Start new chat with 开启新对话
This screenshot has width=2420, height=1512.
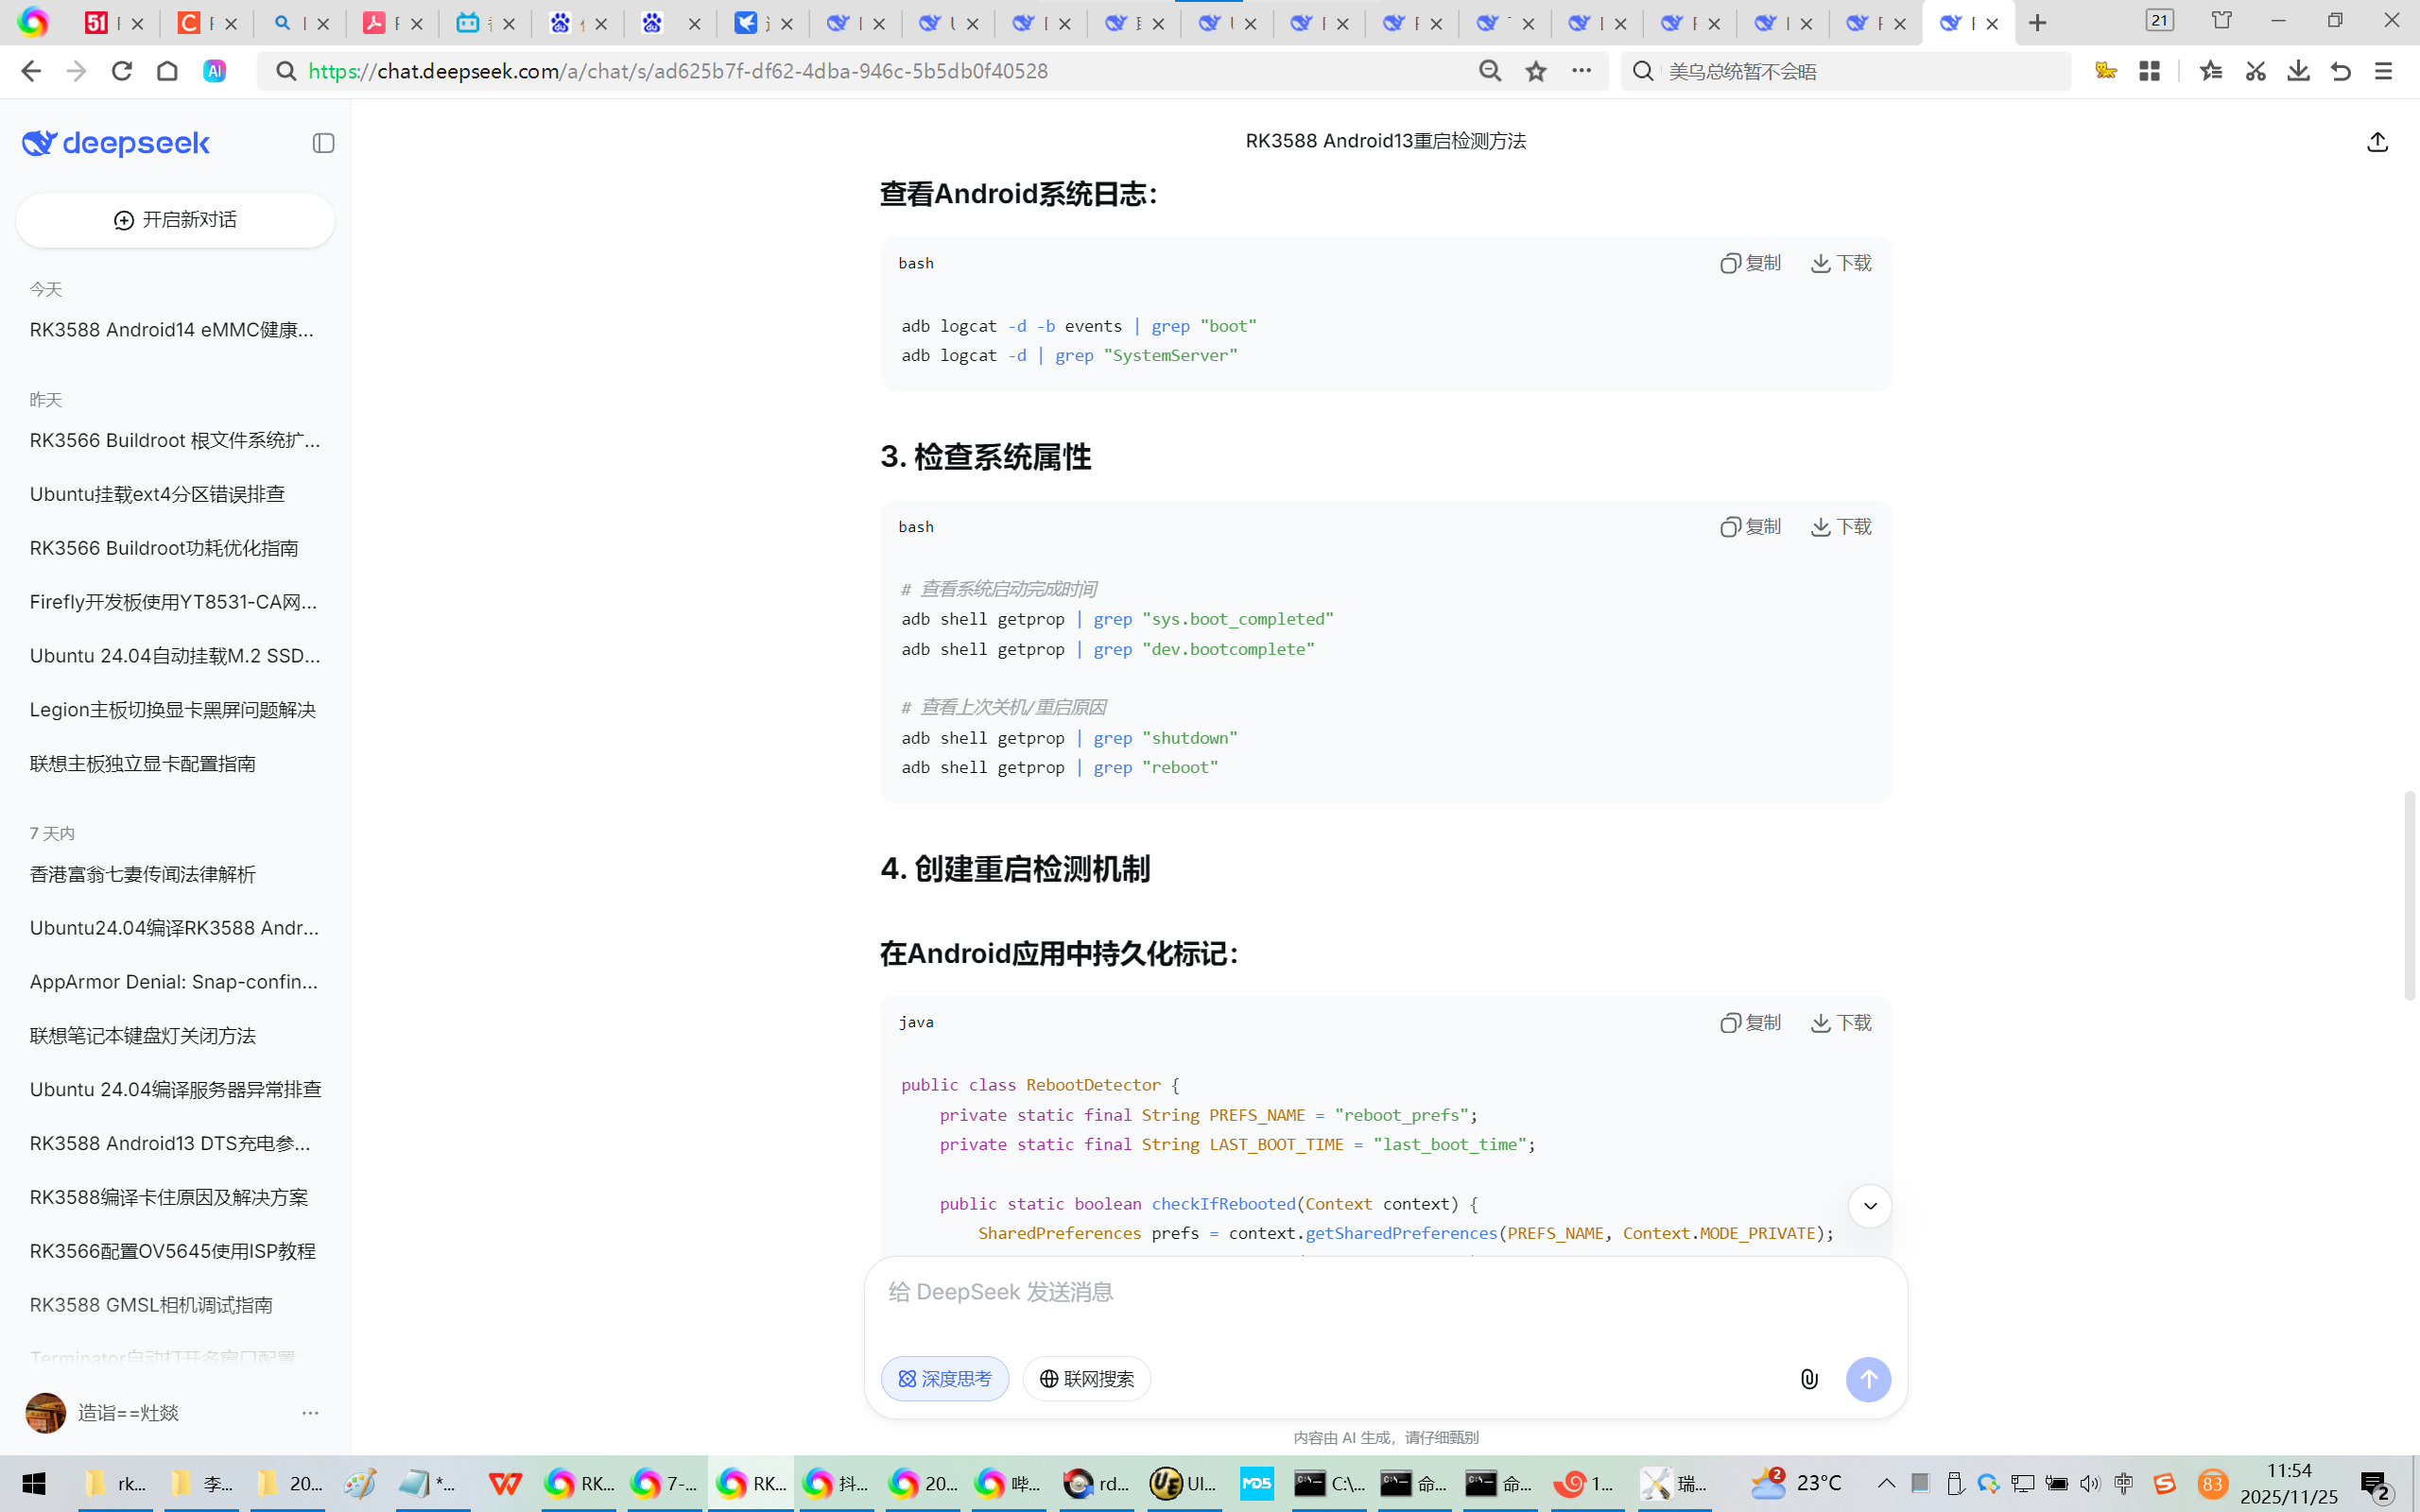175,220
